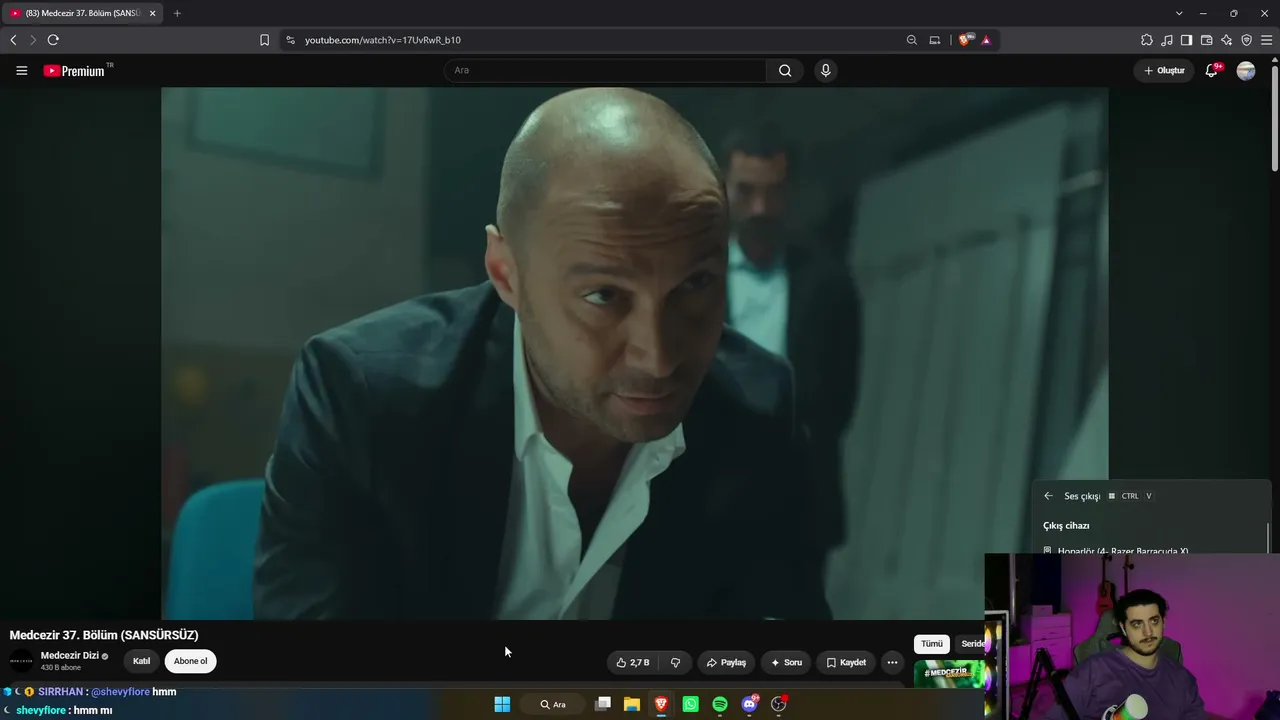Image resolution: width=1280 pixels, height=720 pixels.
Task: Open Brave Rewards triangle icon
Action: pyautogui.click(x=986, y=40)
